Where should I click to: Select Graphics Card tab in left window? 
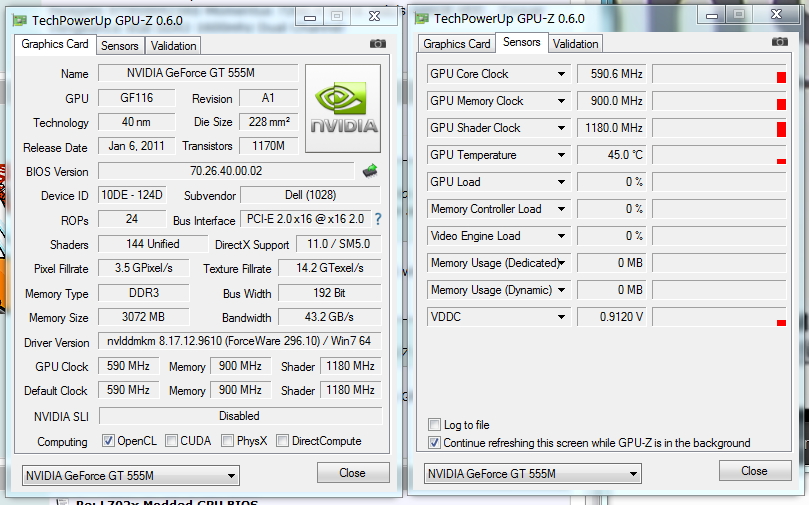55,44
